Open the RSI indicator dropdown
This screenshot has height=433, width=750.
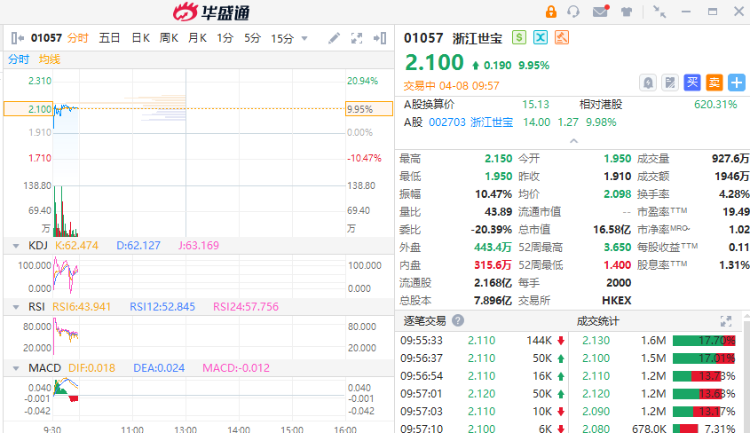tap(14, 307)
